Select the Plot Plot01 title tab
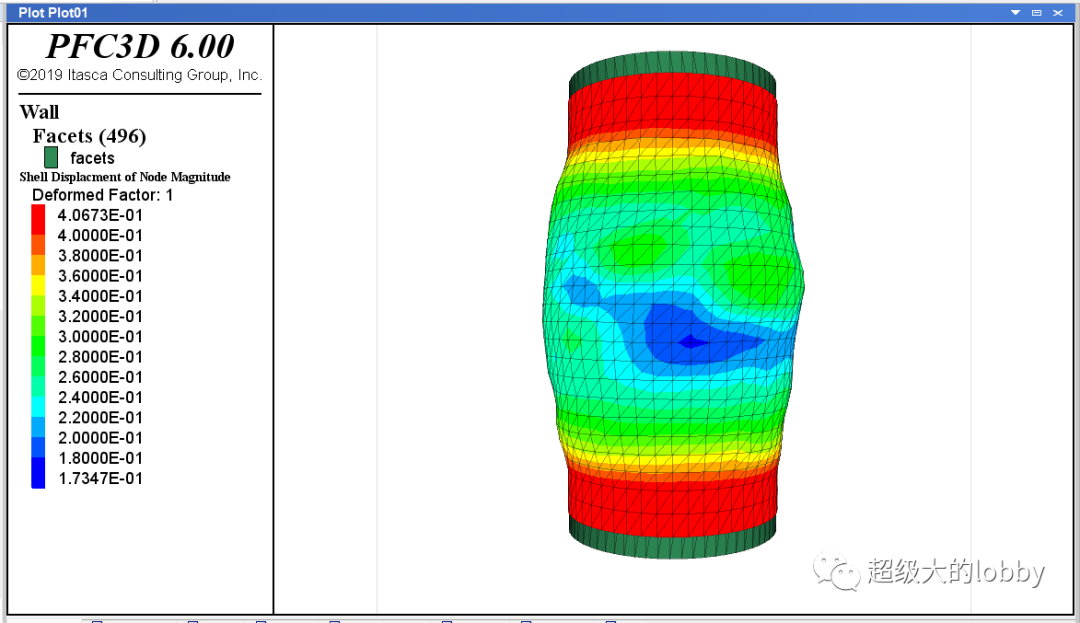Image resolution: width=1080 pixels, height=623 pixels. (53, 12)
